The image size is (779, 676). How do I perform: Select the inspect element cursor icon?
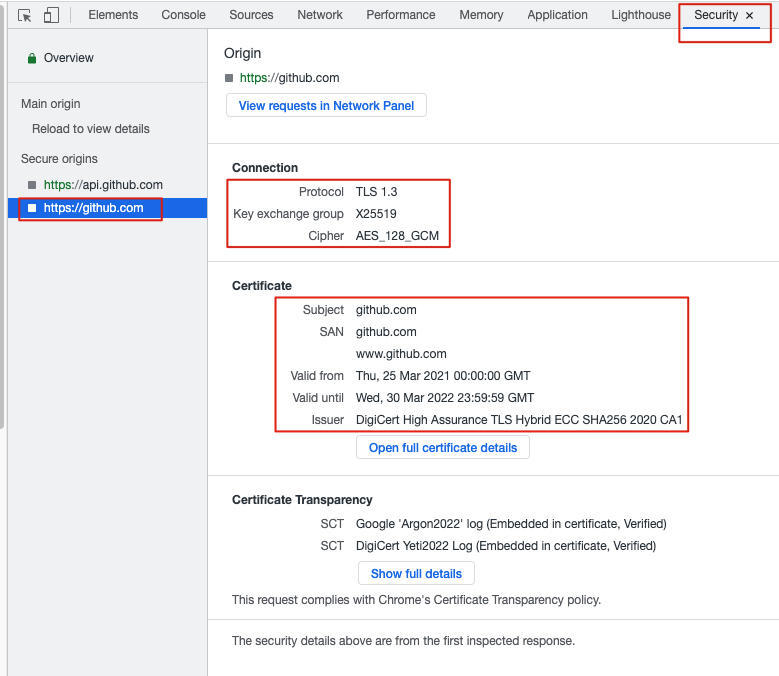(25, 15)
